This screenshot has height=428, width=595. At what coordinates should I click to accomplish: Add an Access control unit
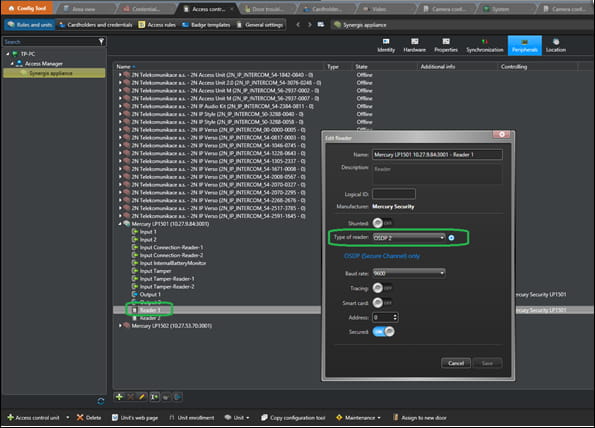pyautogui.click(x=33, y=418)
